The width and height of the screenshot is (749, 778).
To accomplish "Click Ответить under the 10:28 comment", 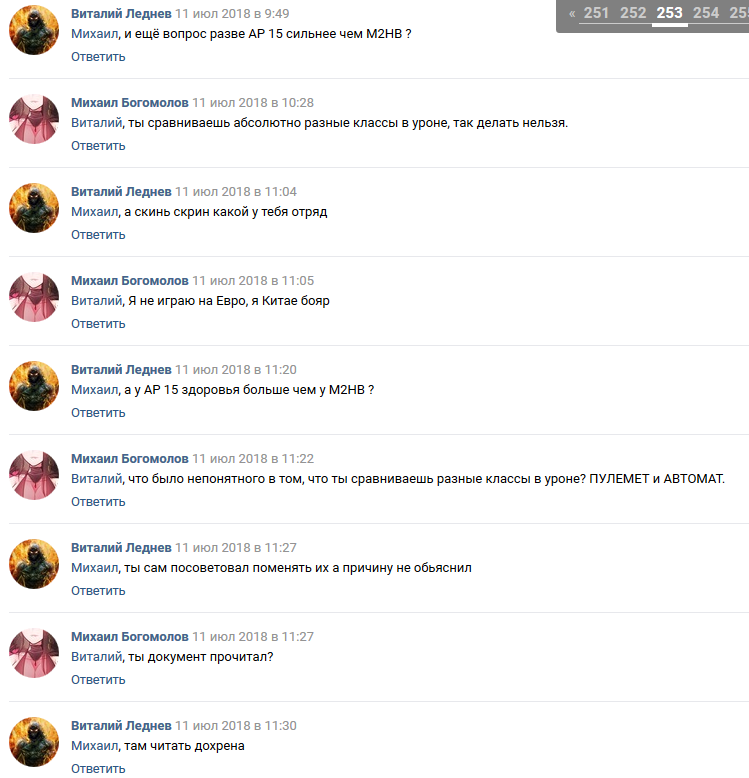I will pos(98,145).
